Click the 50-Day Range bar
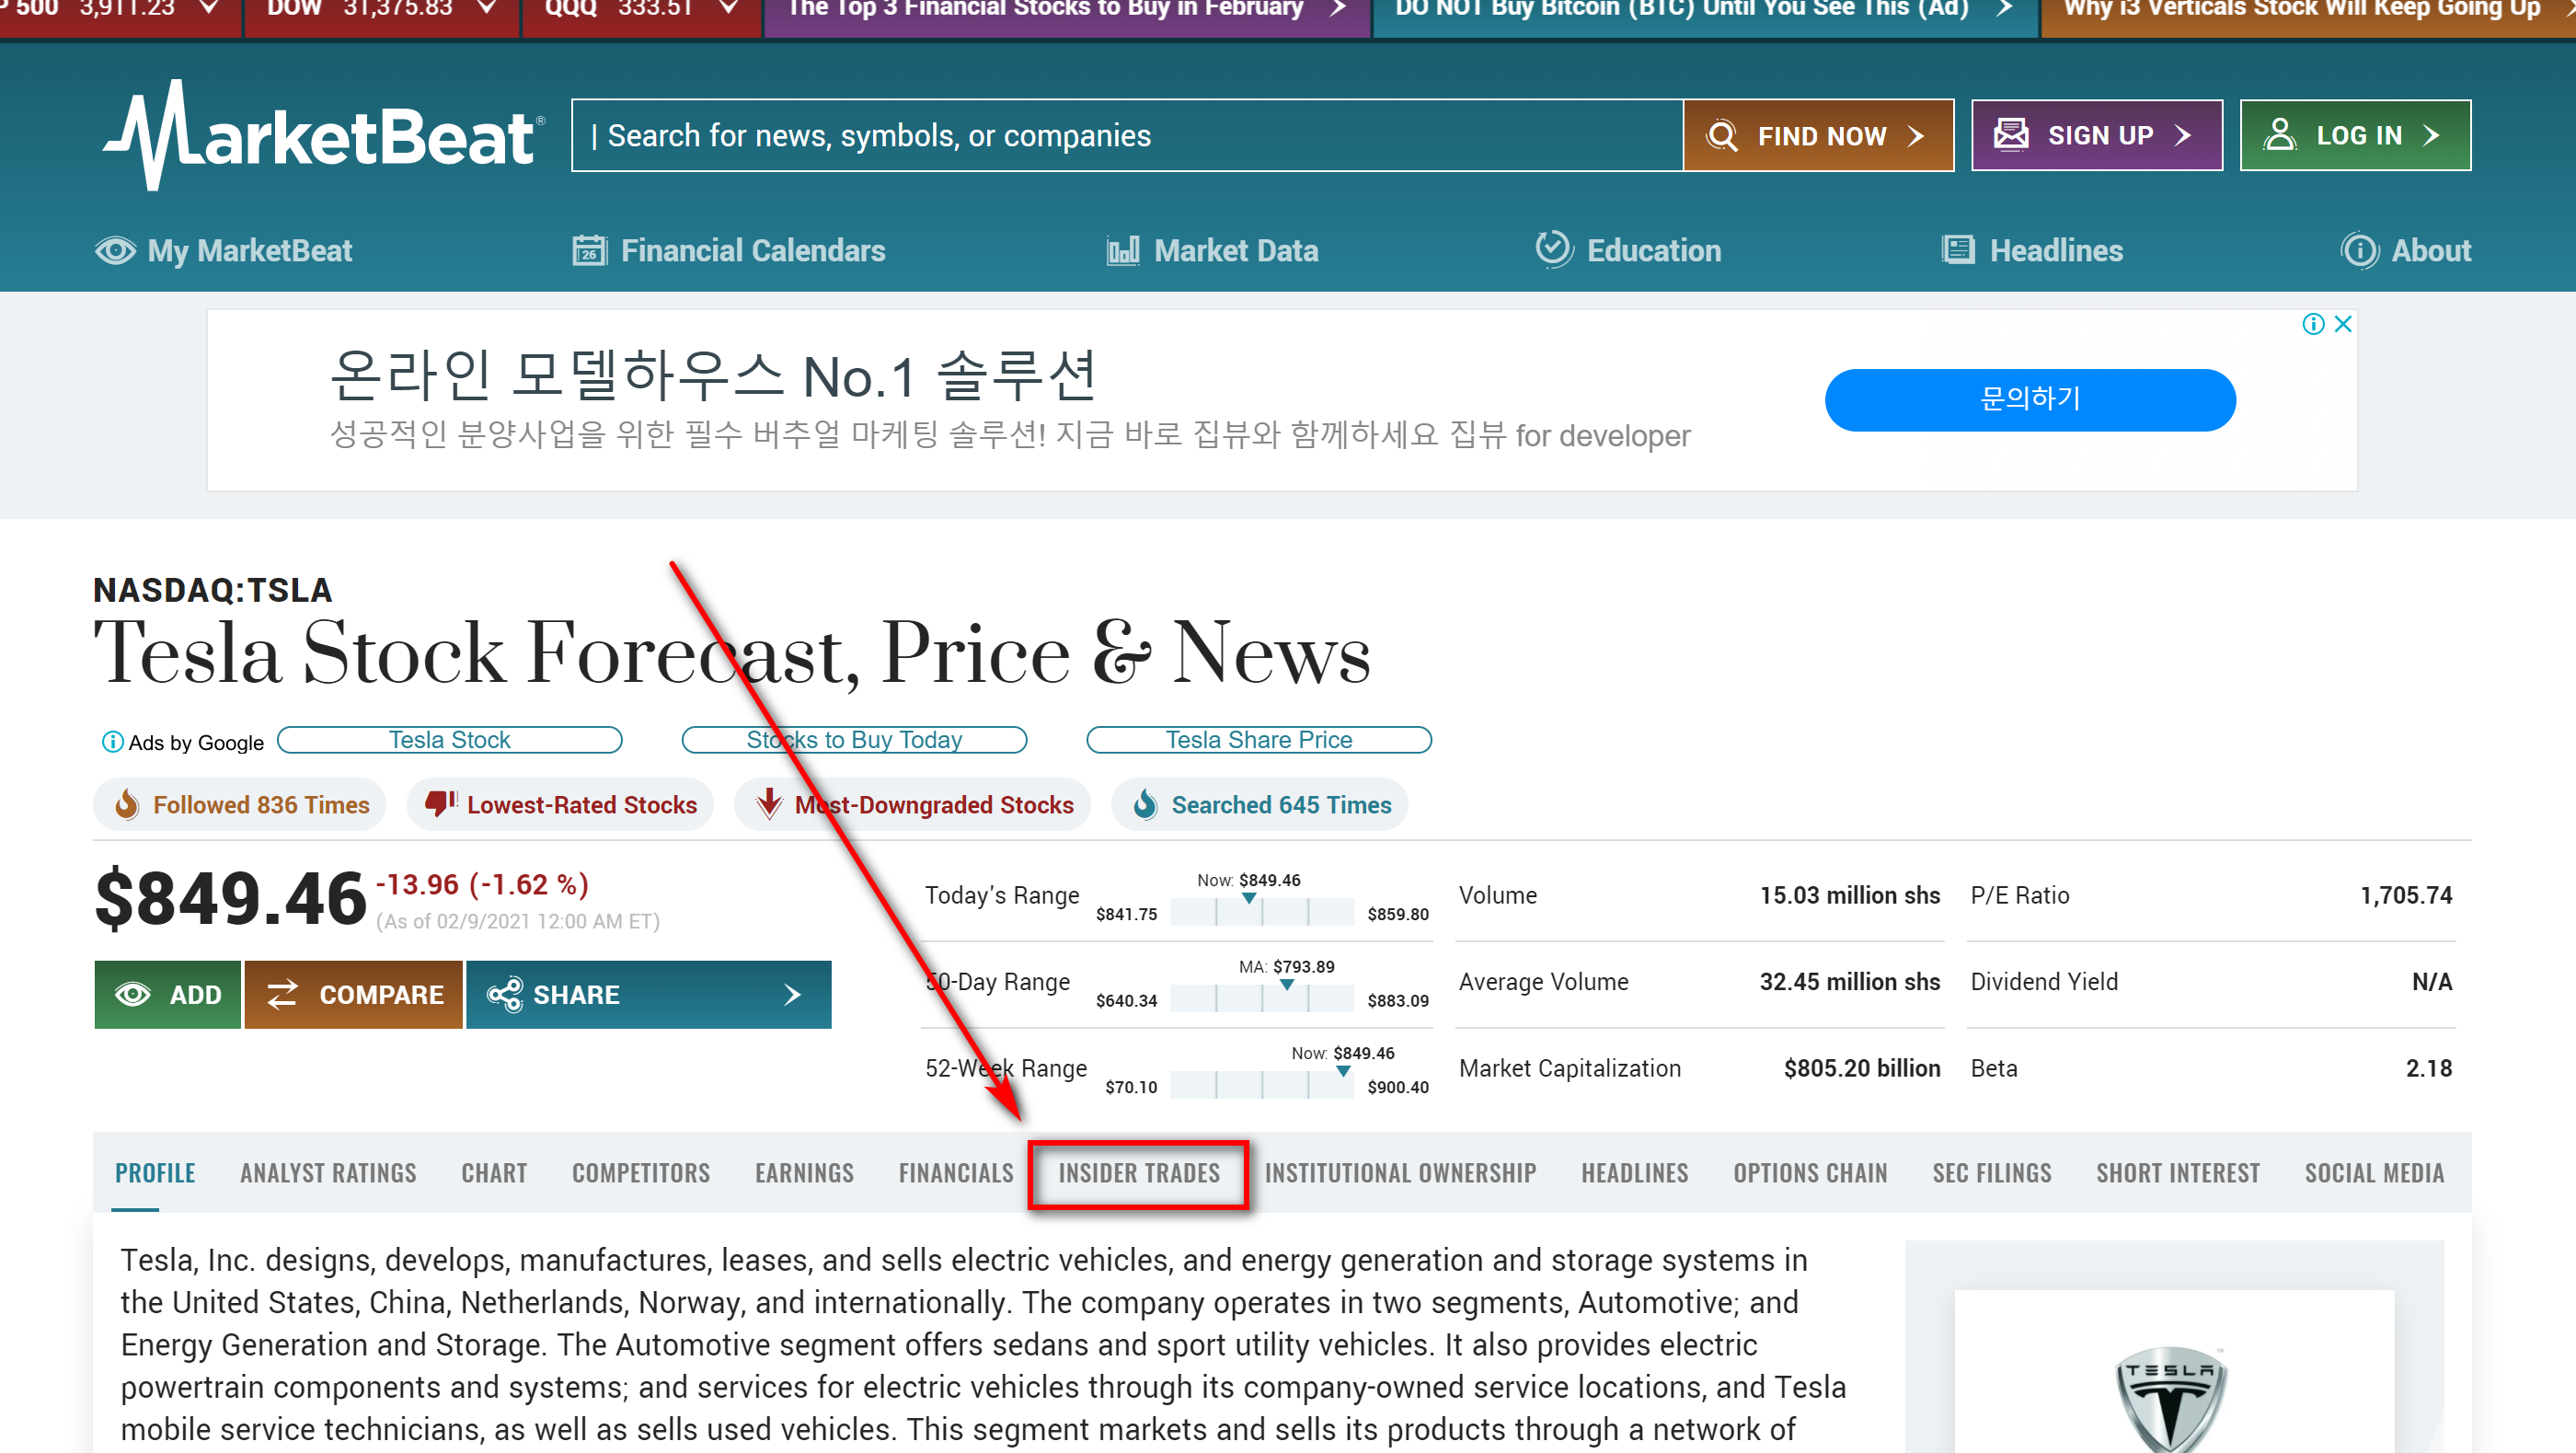Viewport: 2576px width, 1453px height. (x=1261, y=998)
